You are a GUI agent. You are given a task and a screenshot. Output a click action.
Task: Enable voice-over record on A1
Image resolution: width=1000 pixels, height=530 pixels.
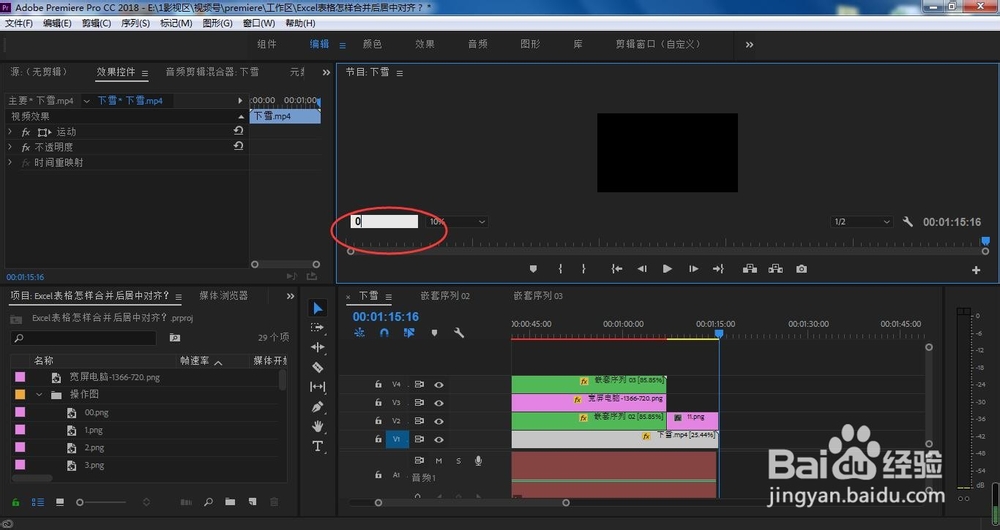click(478, 460)
